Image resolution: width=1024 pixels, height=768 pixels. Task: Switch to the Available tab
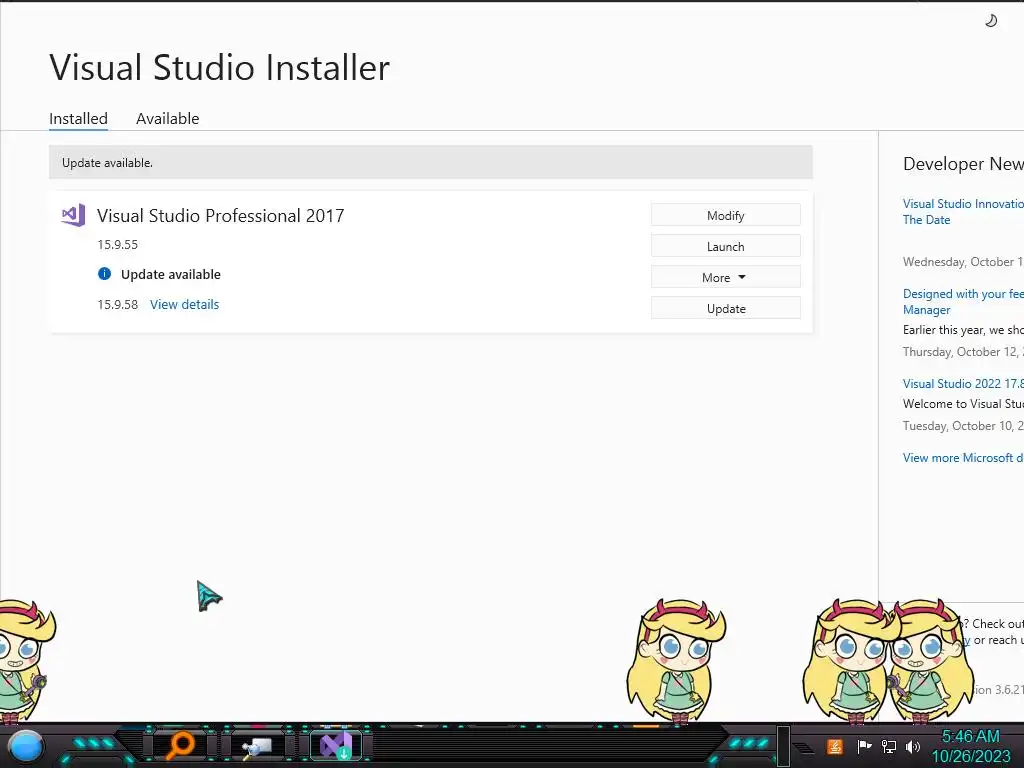[168, 118]
